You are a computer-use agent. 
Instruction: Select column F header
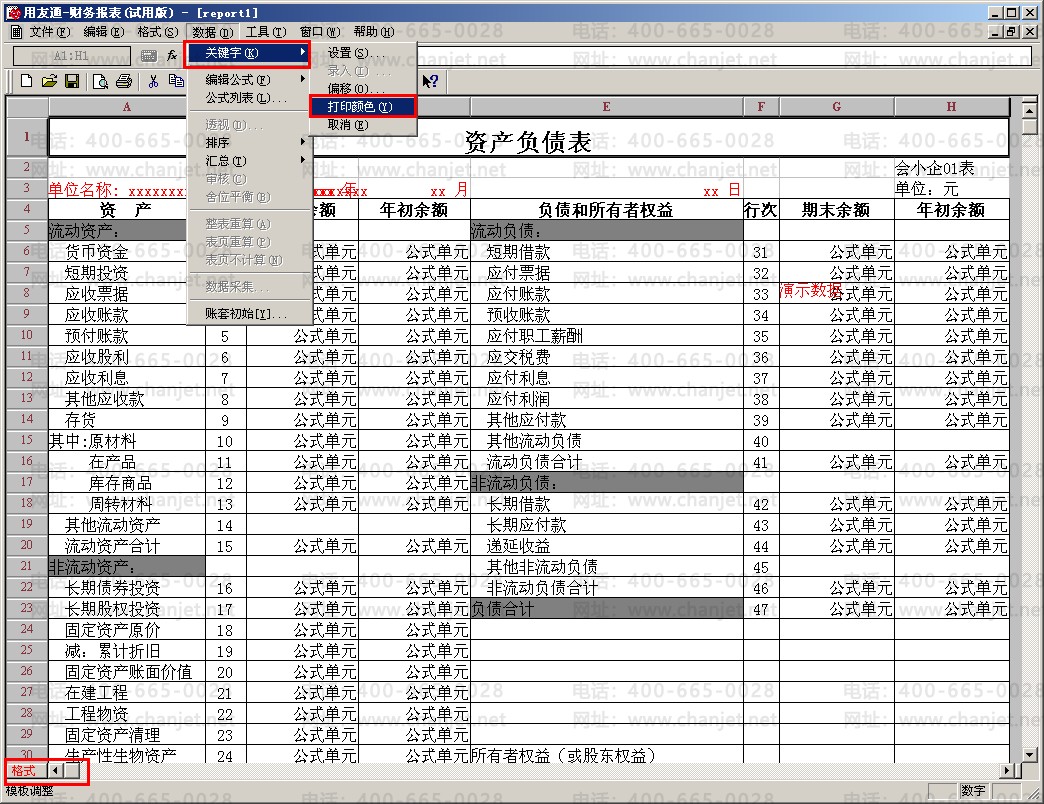click(761, 106)
